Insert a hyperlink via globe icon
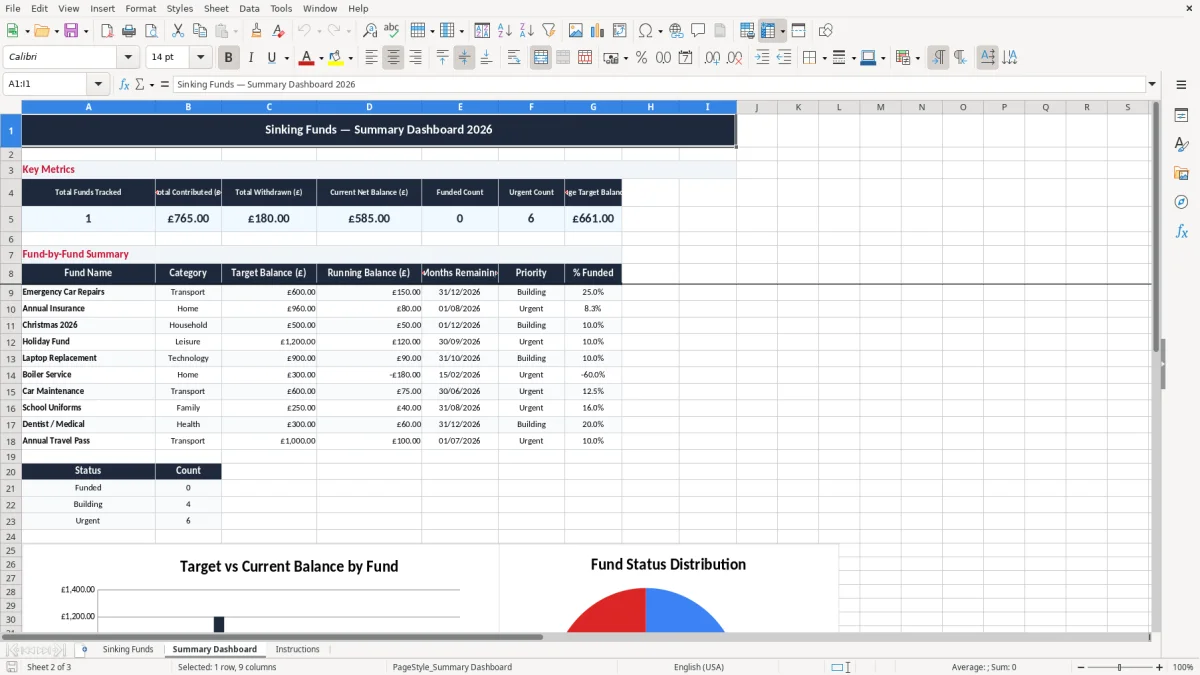This screenshot has width=1200, height=675. pos(676,31)
